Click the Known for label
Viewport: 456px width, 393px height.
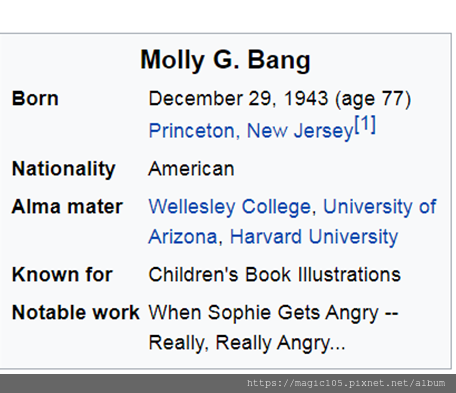62,275
